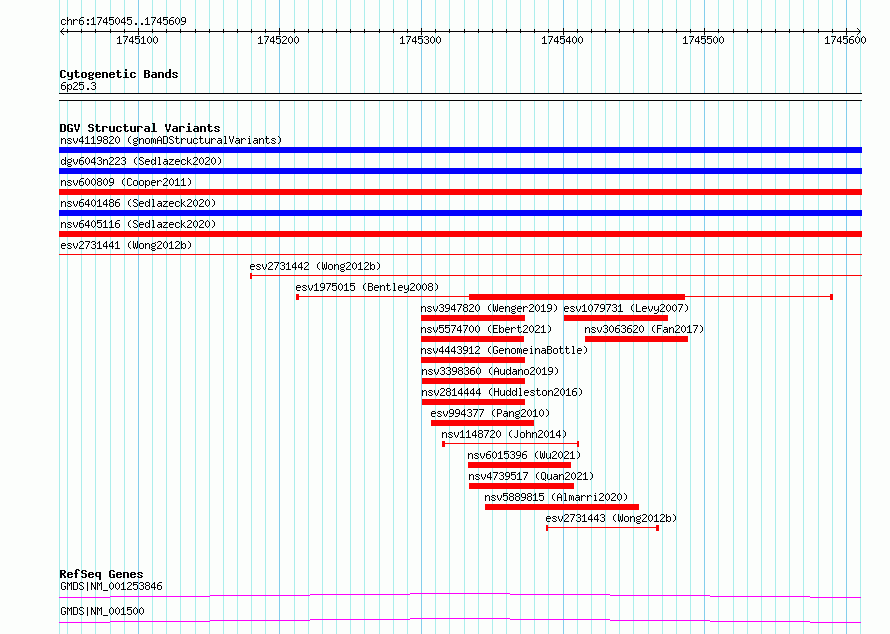Click the RefSeq Genes track heading
The width and height of the screenshot is (890, 634).
tap(101, 574)
